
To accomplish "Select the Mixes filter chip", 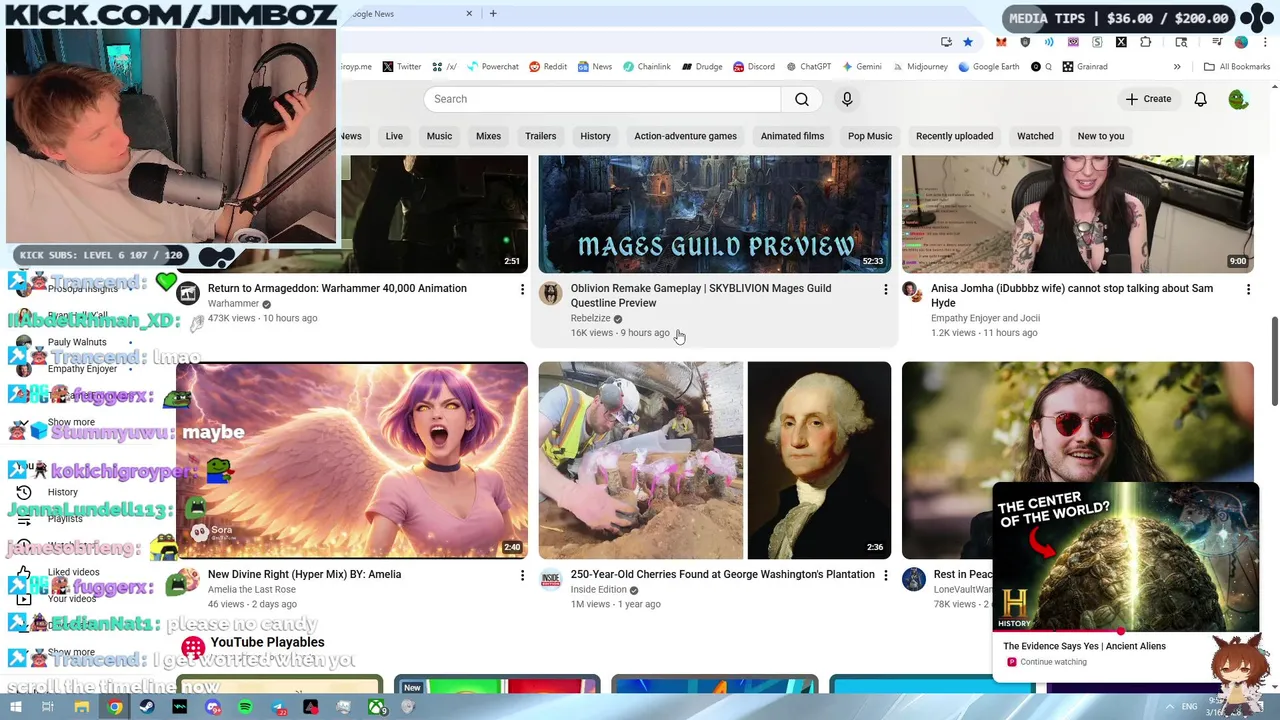I will pyautogui.click(x=488, y=136).
